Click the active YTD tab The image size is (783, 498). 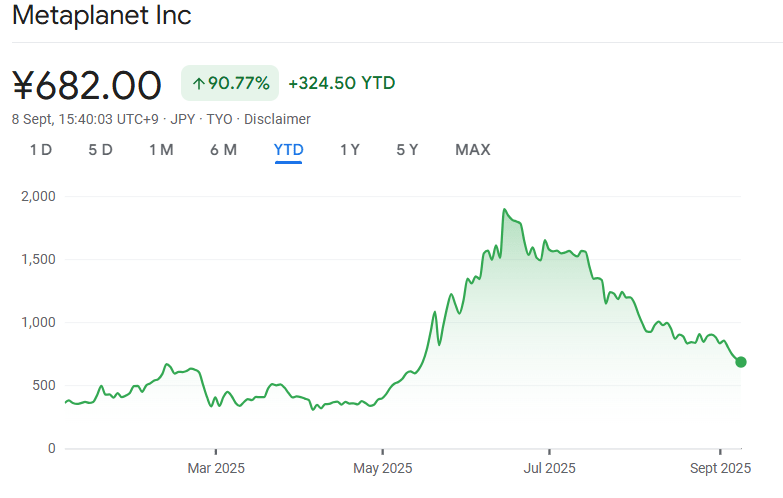[x=289, y=150]
